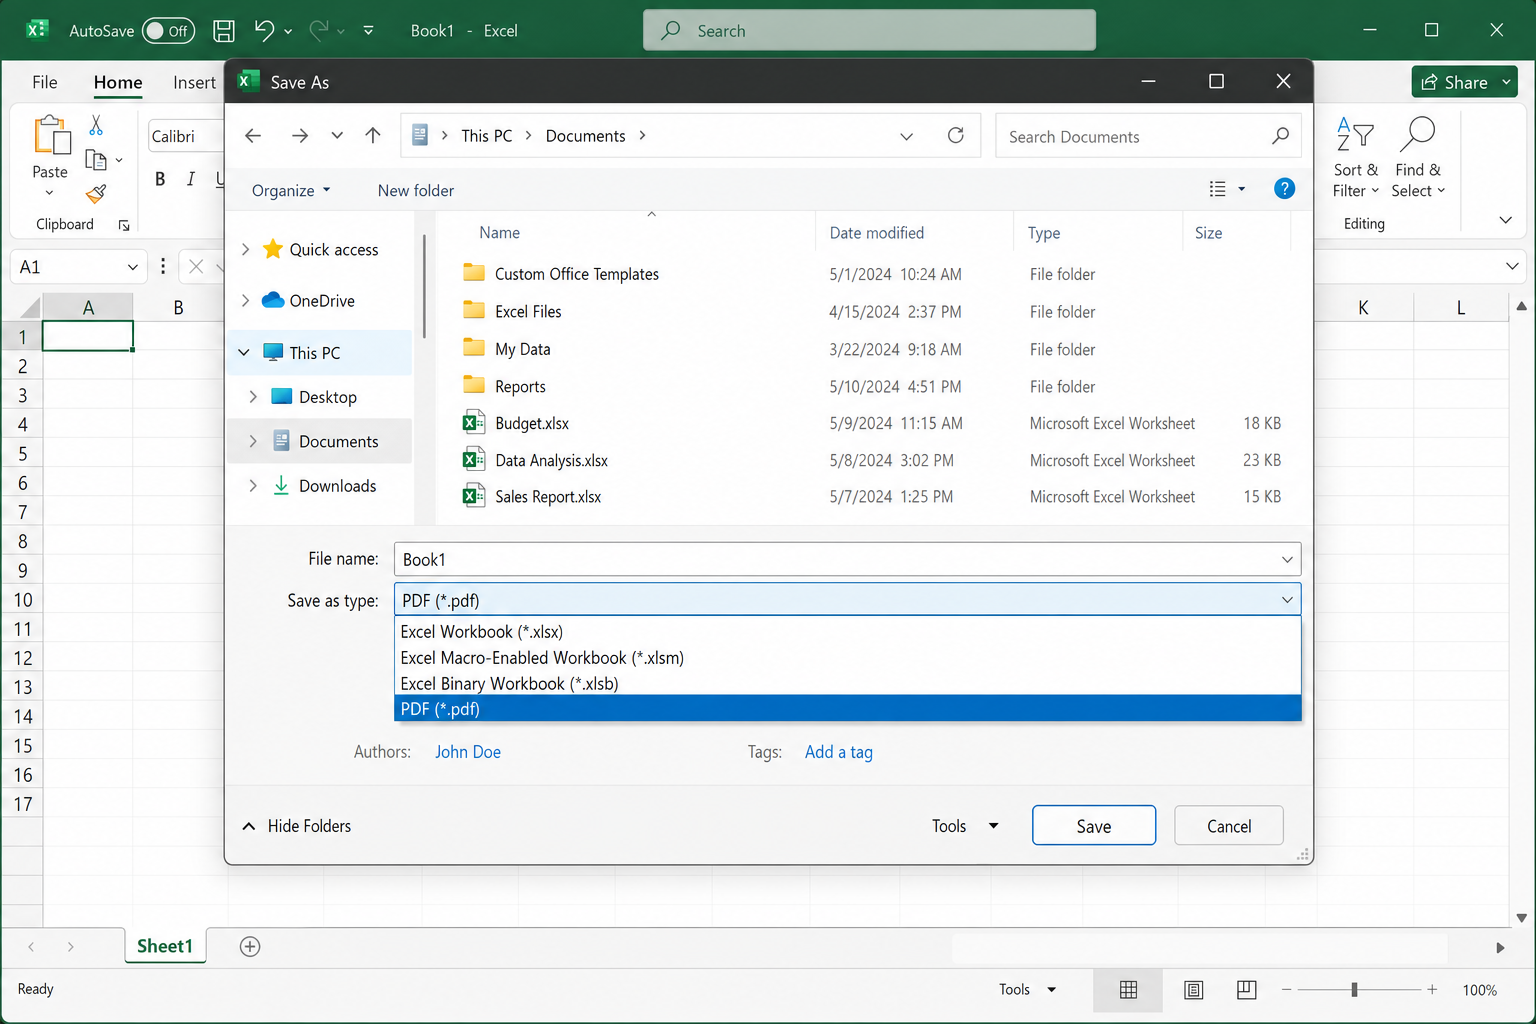Click the Search Documents field
The image size is (1536, 1024).
(x=1148, y=136)
